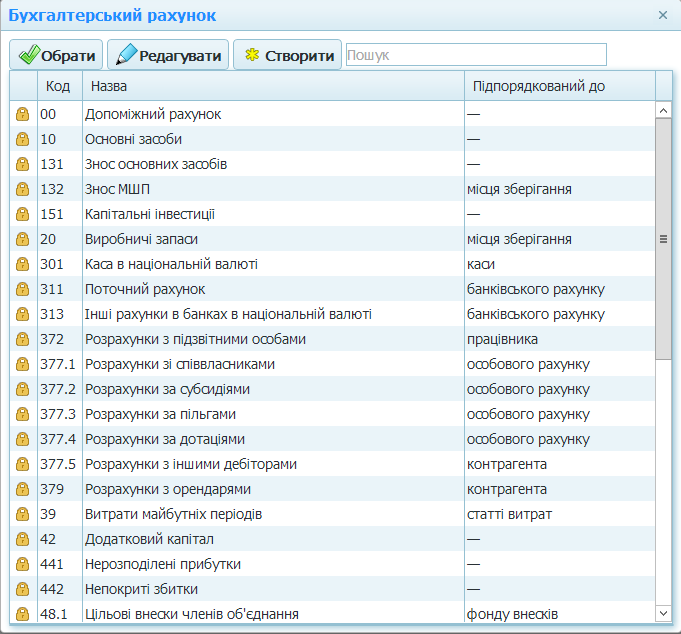This screenshot has height=634, width=681.
Task: Click lock icon for Знос МШП row
Action: coord(22,189)
